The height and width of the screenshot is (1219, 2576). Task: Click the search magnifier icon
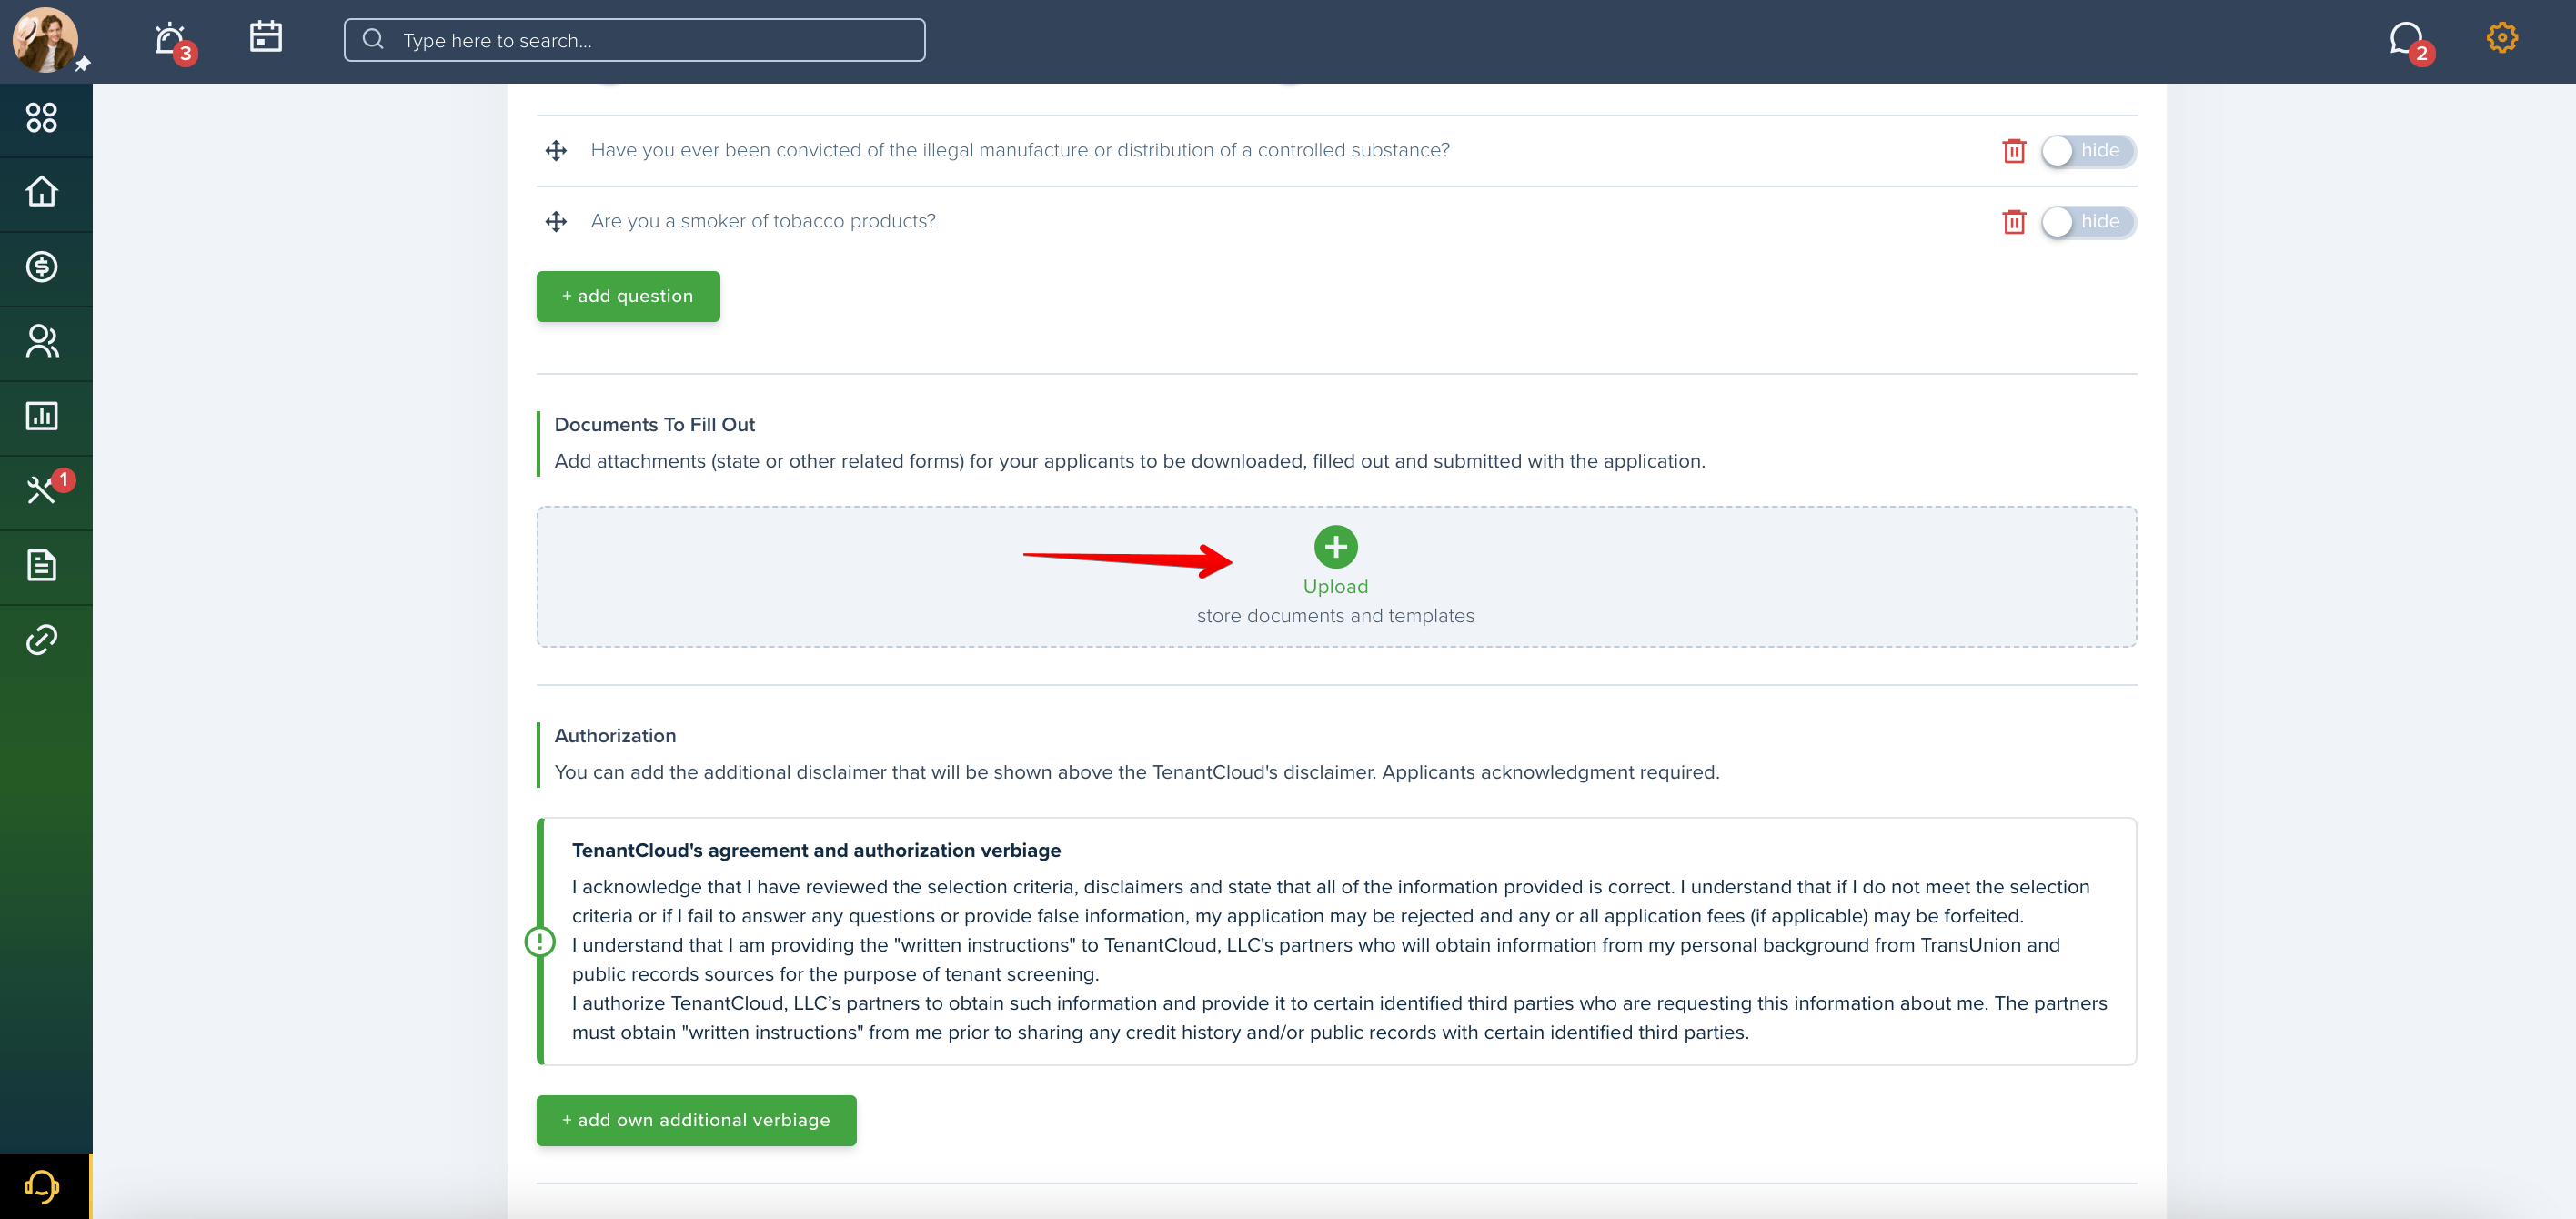(x=373, y=39)
